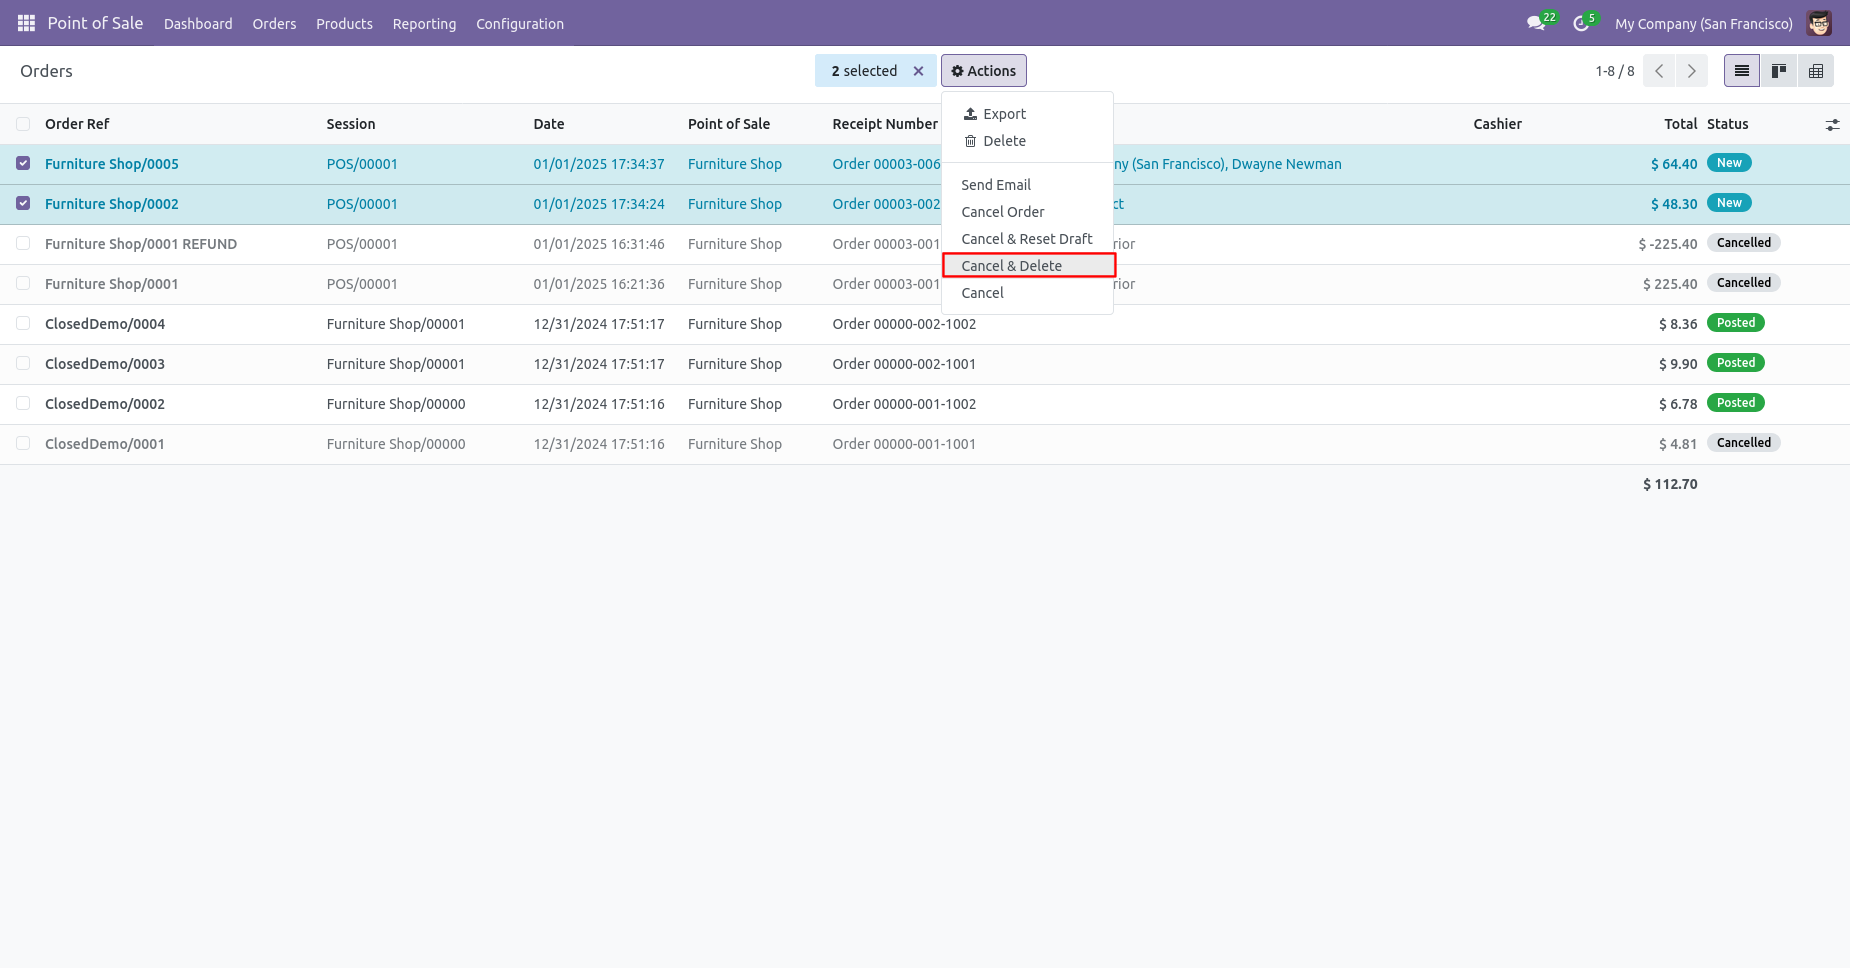Select Cancel & Reset Draft action
Screen dimensions: 1850x968
point(1027,239)
